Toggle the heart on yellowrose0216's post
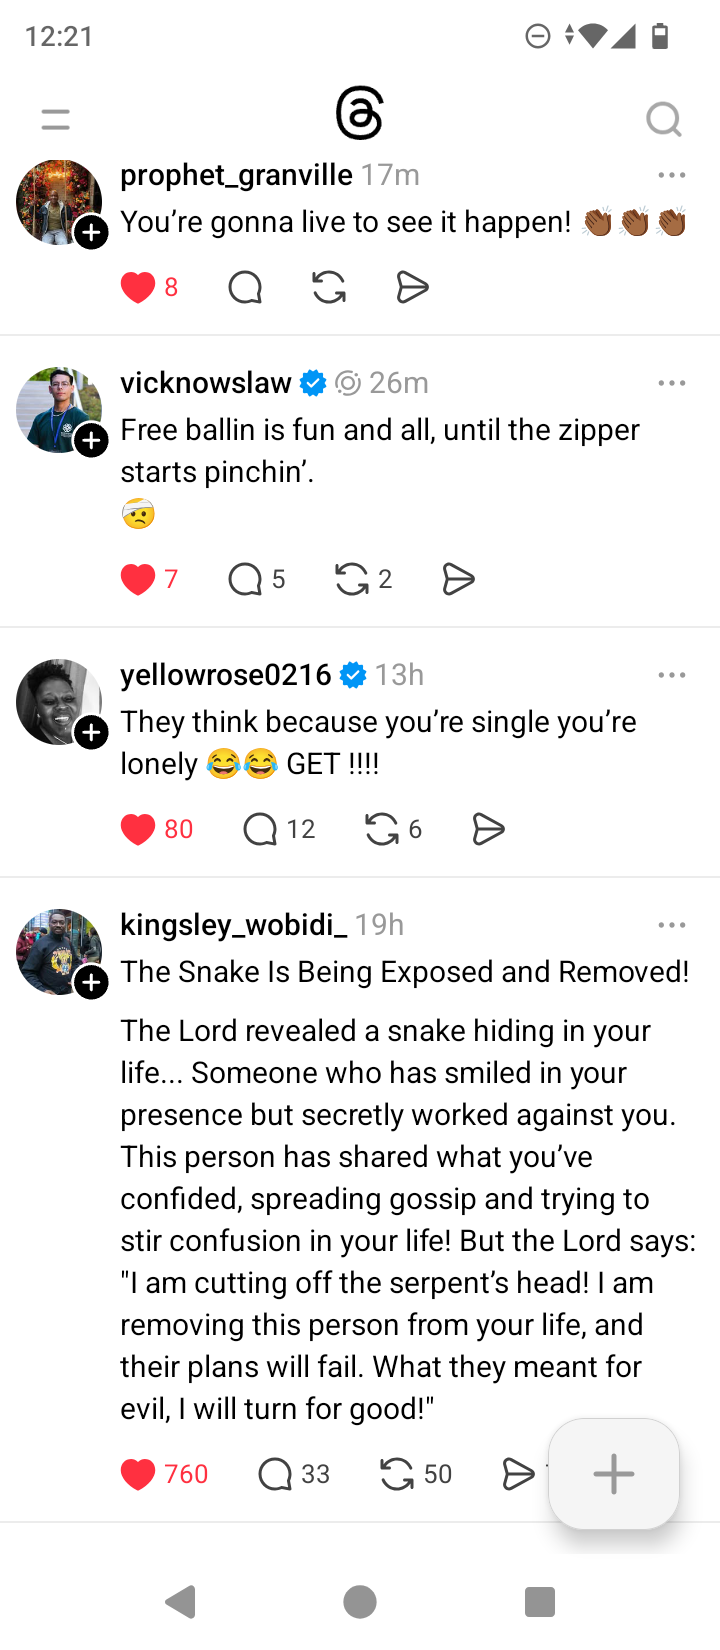Screen dimensions: 720x1650 tap(138, 829)
